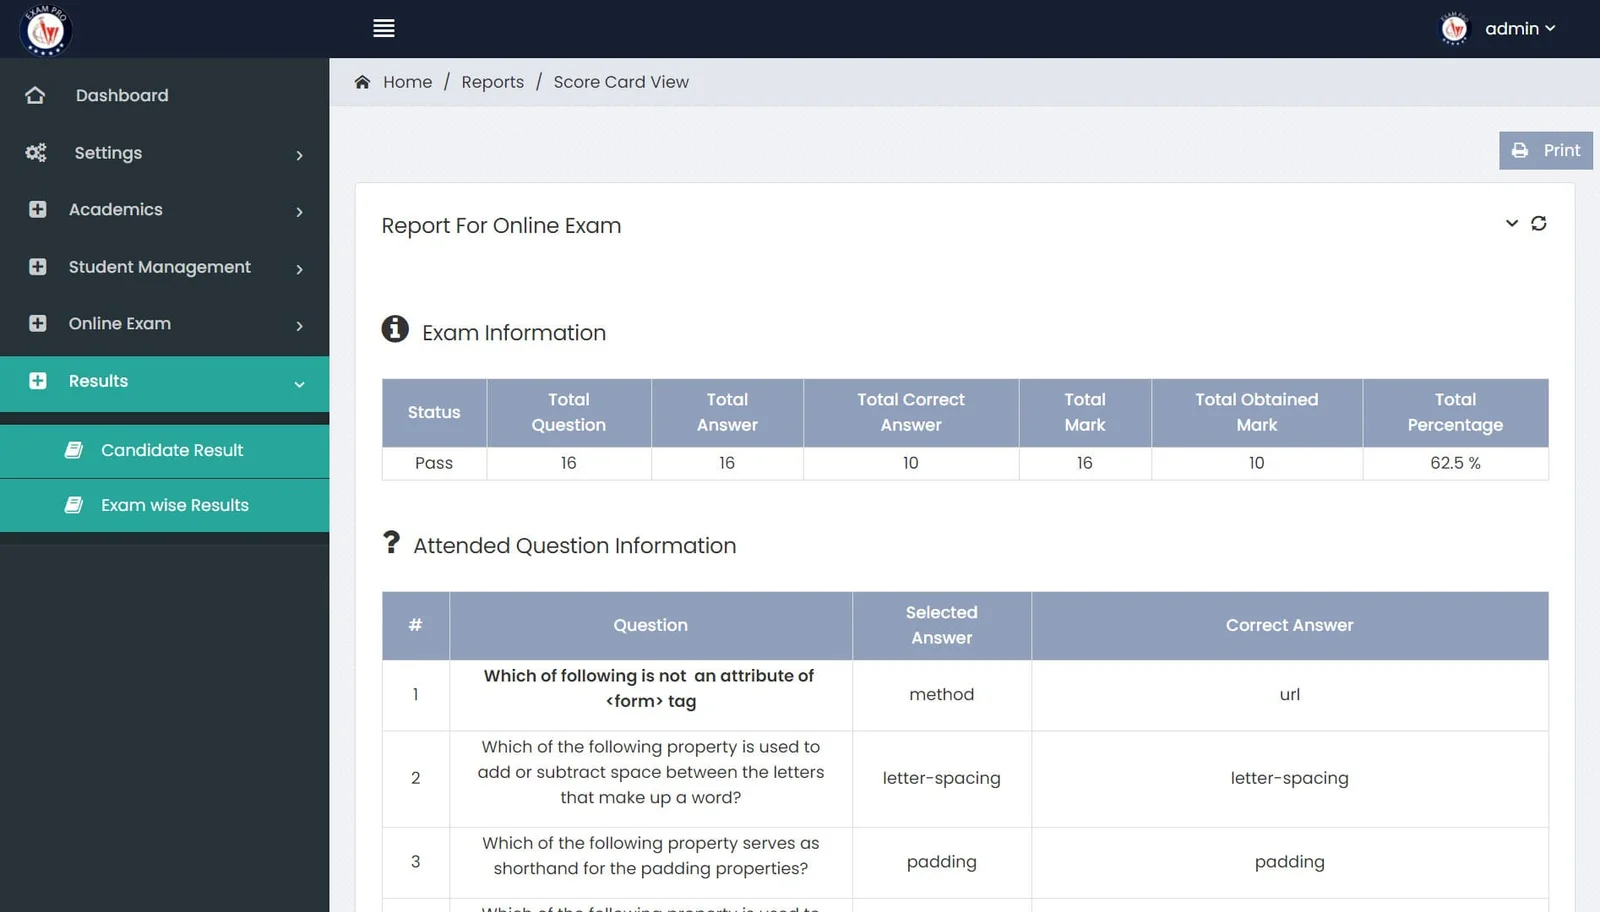Click the Academics plus icon
Image resolution: width=1600 pixels, height=912 pixels.
38,209
